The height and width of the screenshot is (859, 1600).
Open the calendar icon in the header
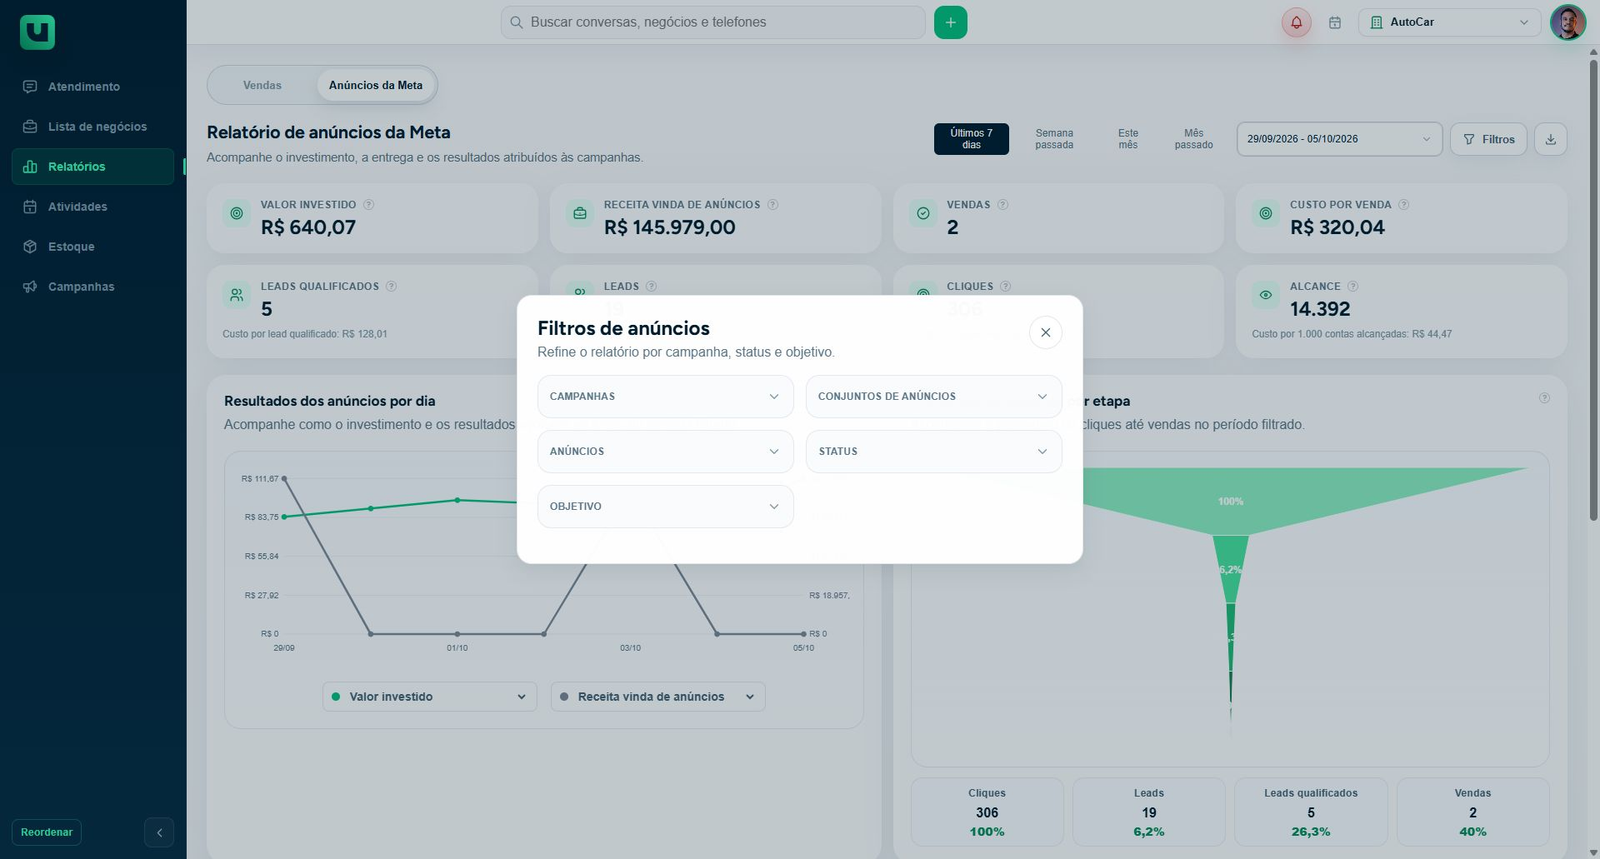click(x=1335, y=22)
